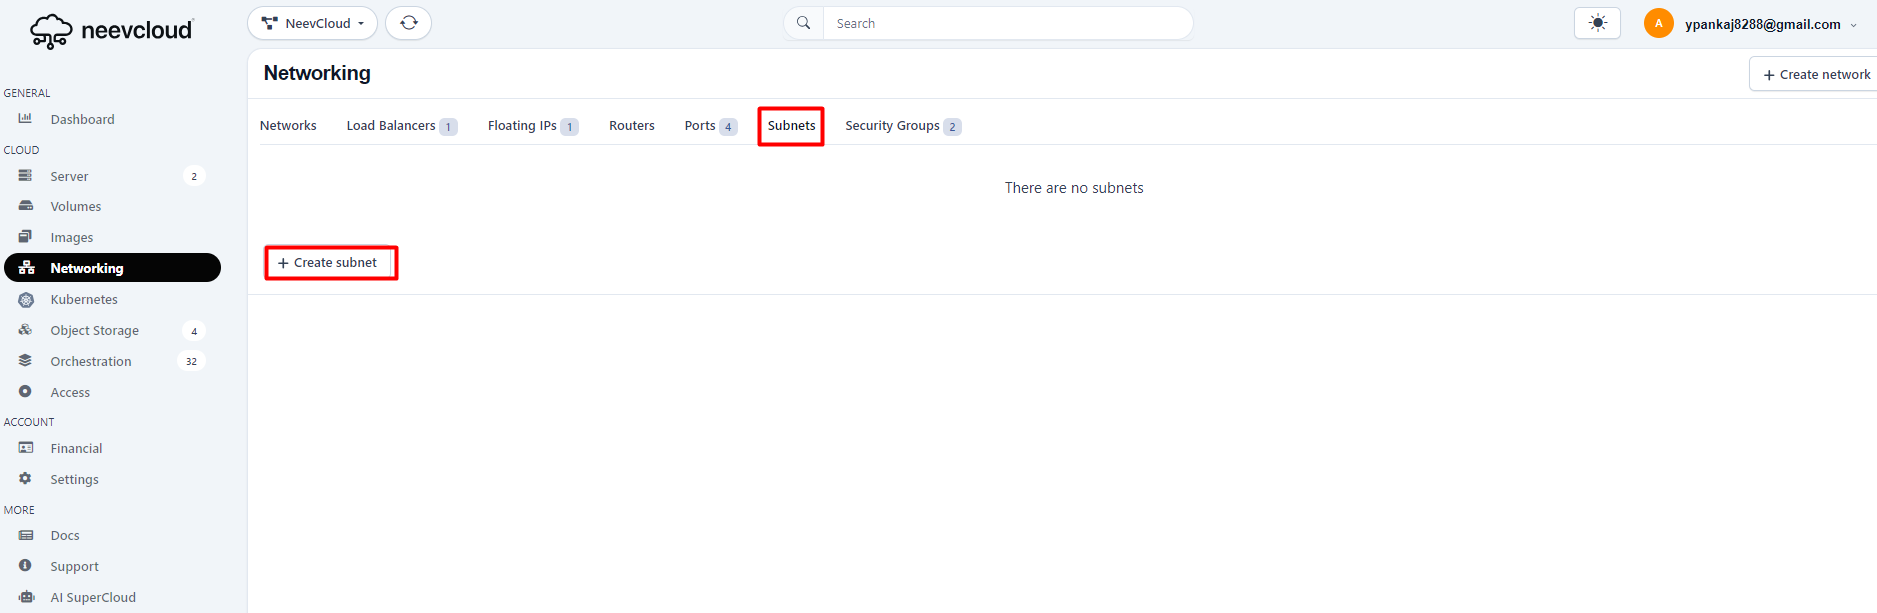Select Orchestration in the sidebar
The width and height of the screenshot is (1877, 613).
91,362
